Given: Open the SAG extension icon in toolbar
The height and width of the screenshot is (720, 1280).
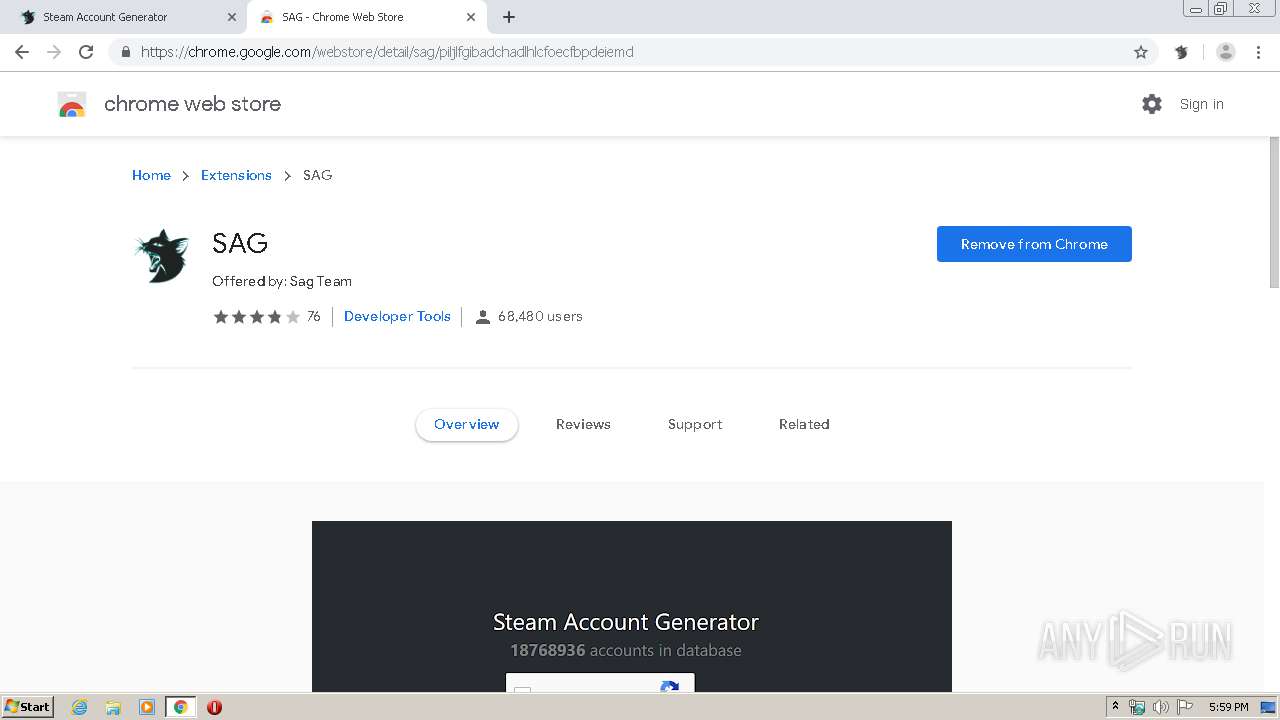Looking at the screenshot, I should tap(1181, 52).
